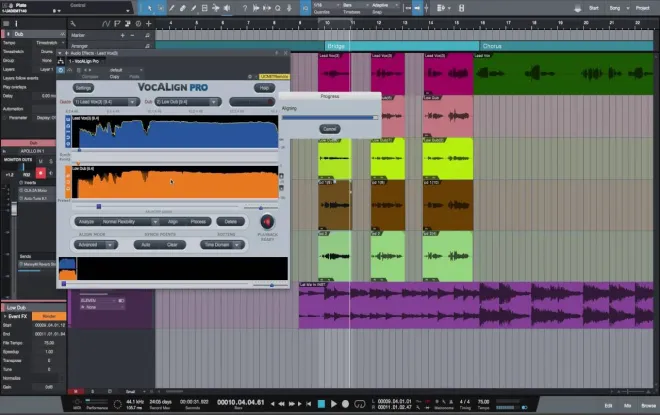The height and width of the screenshot is (415, 660).
Task: Click the lower overview zoom slider handle
Action: (x=272, y=285)
